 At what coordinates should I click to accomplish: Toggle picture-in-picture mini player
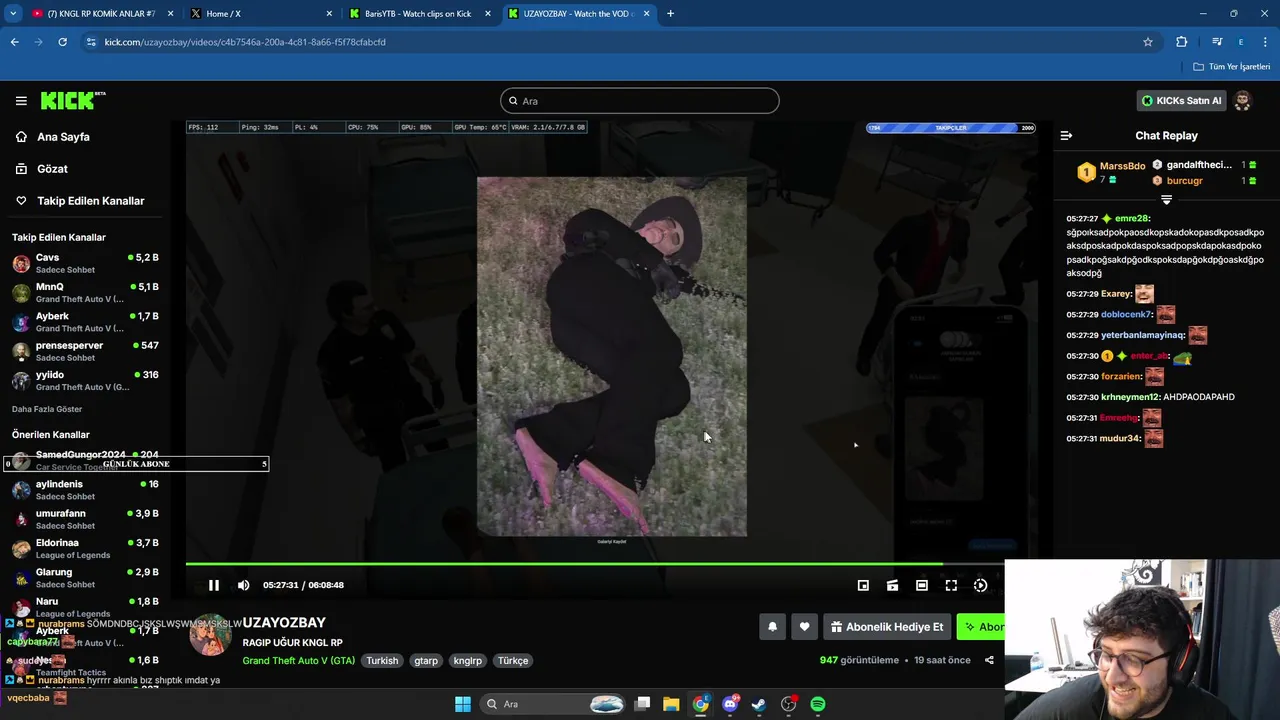863,585
